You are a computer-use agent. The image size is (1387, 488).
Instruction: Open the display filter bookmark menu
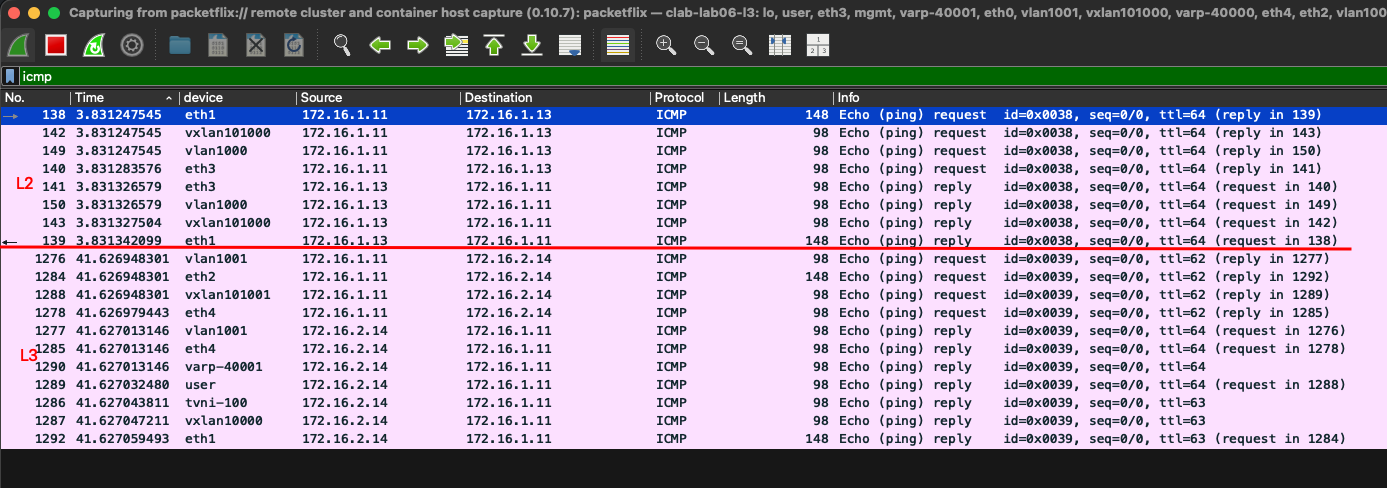coord(10,76)
